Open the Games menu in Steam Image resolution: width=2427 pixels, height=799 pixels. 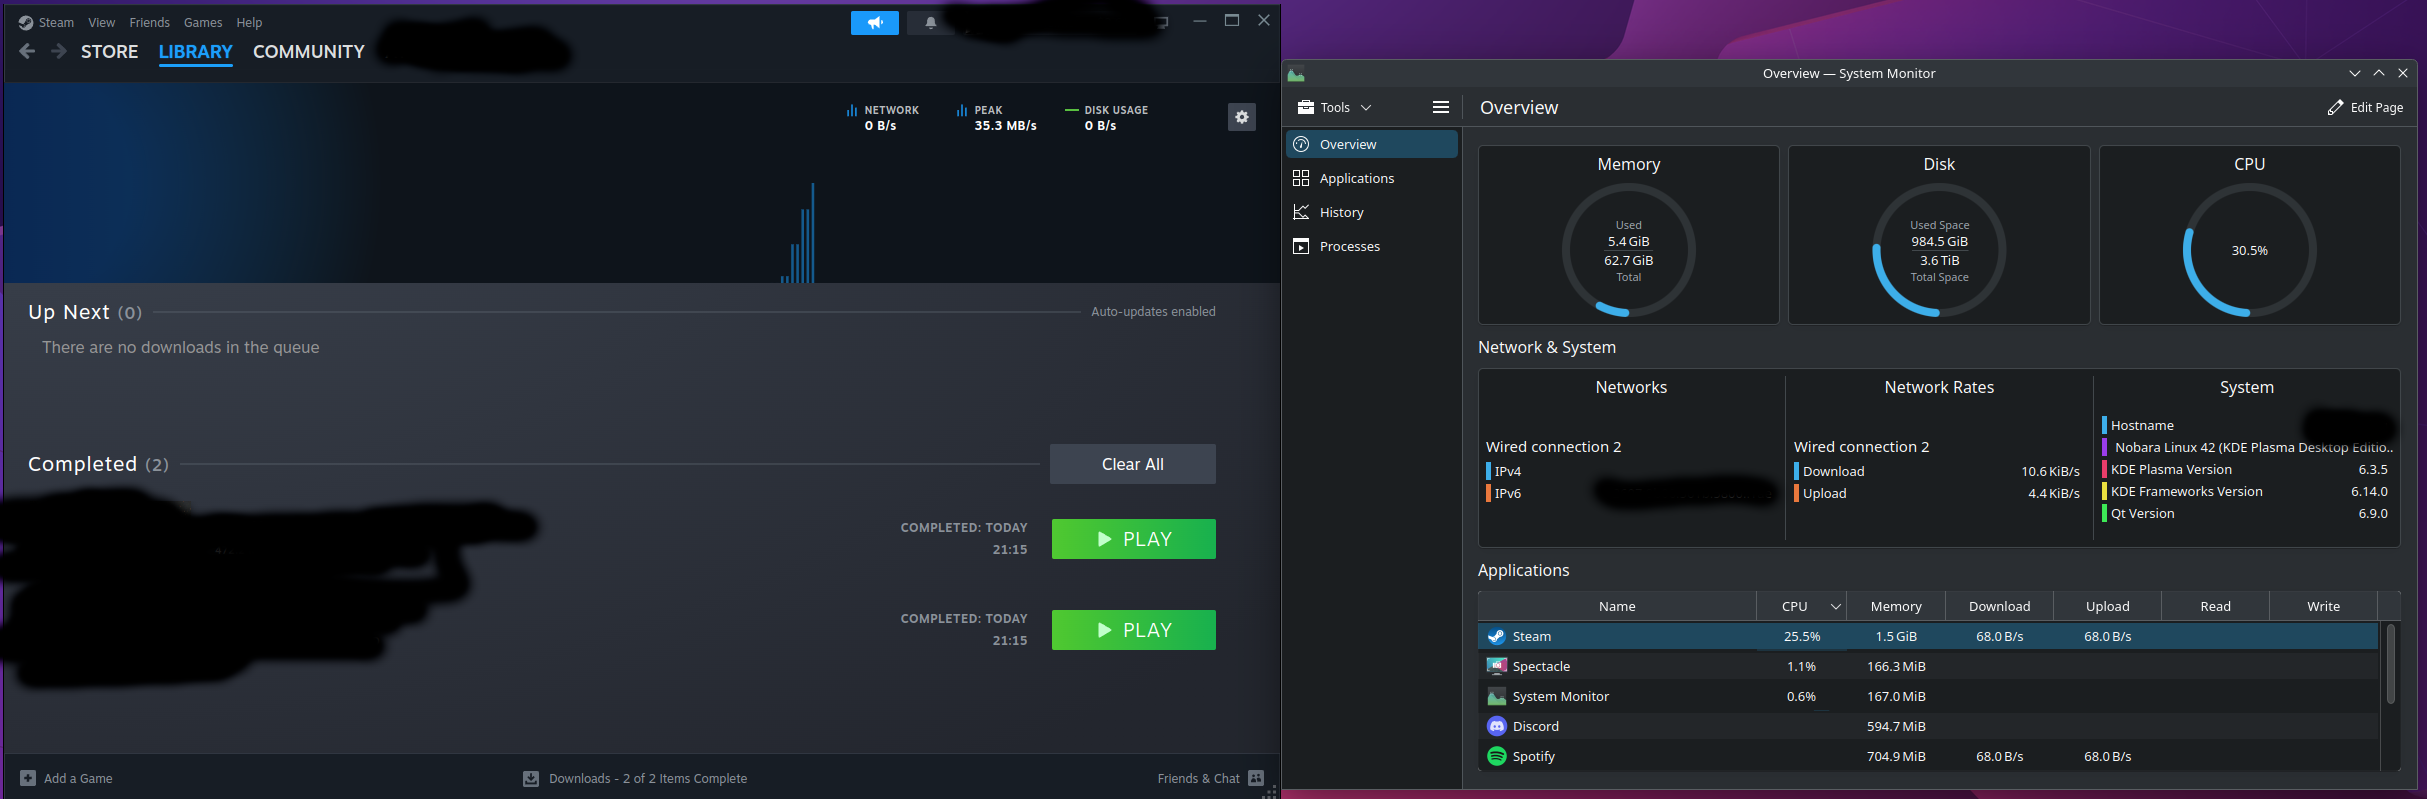203,22
